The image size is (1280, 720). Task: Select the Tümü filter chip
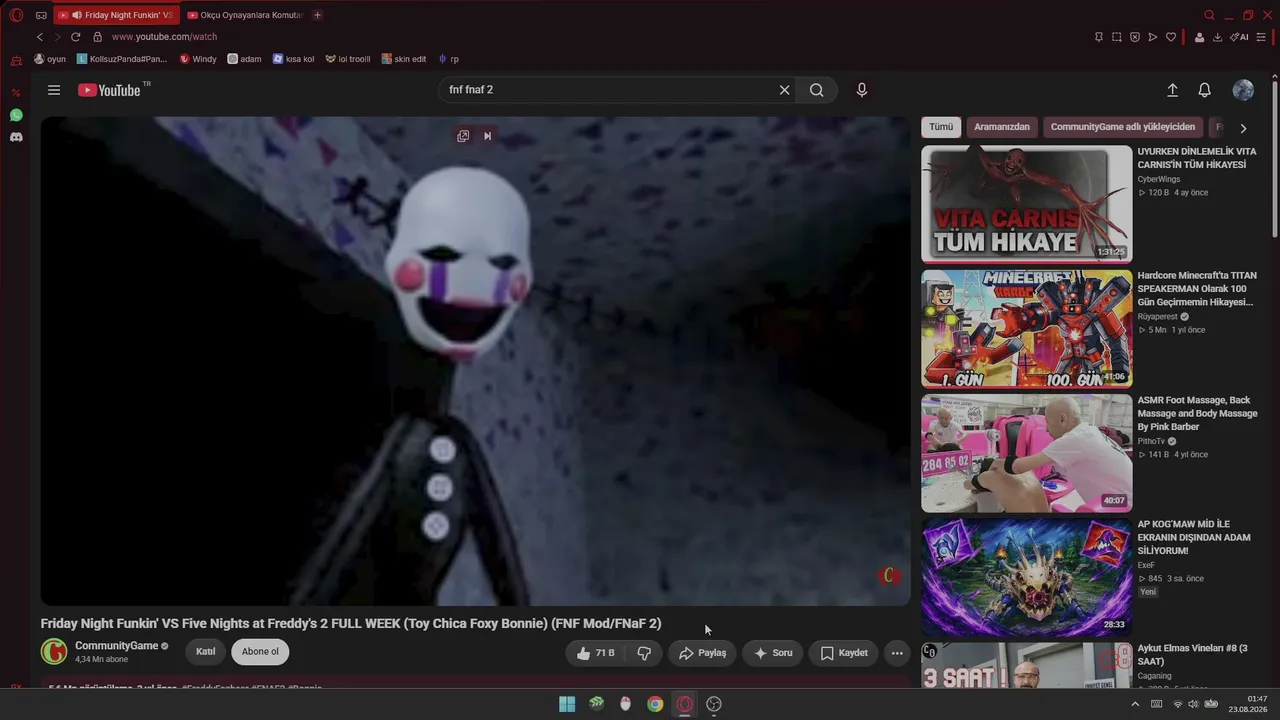941,127
